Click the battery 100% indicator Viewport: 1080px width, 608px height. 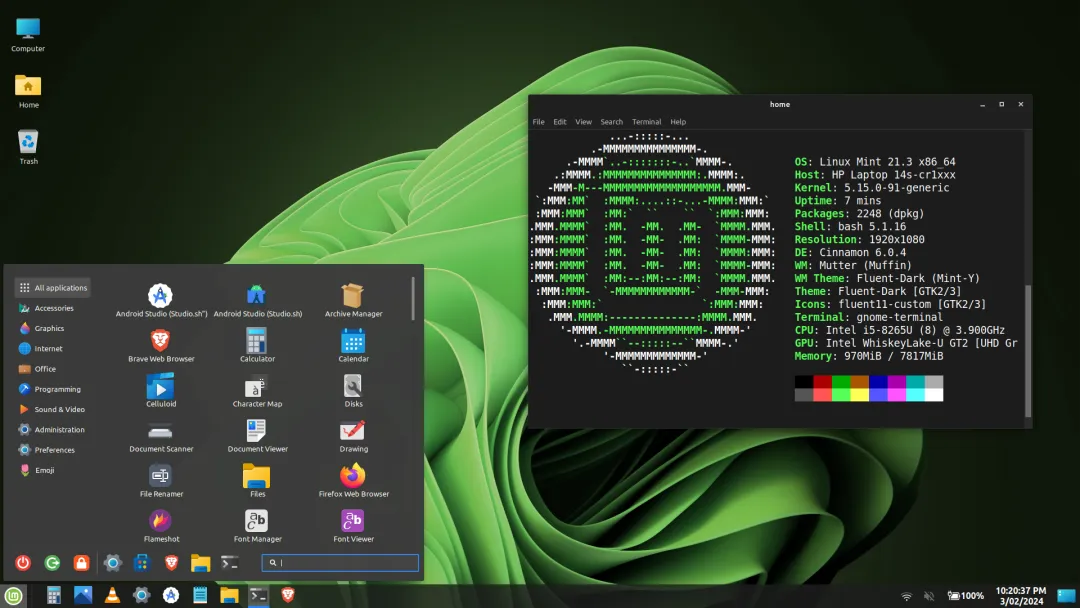[x=966, y=596]
